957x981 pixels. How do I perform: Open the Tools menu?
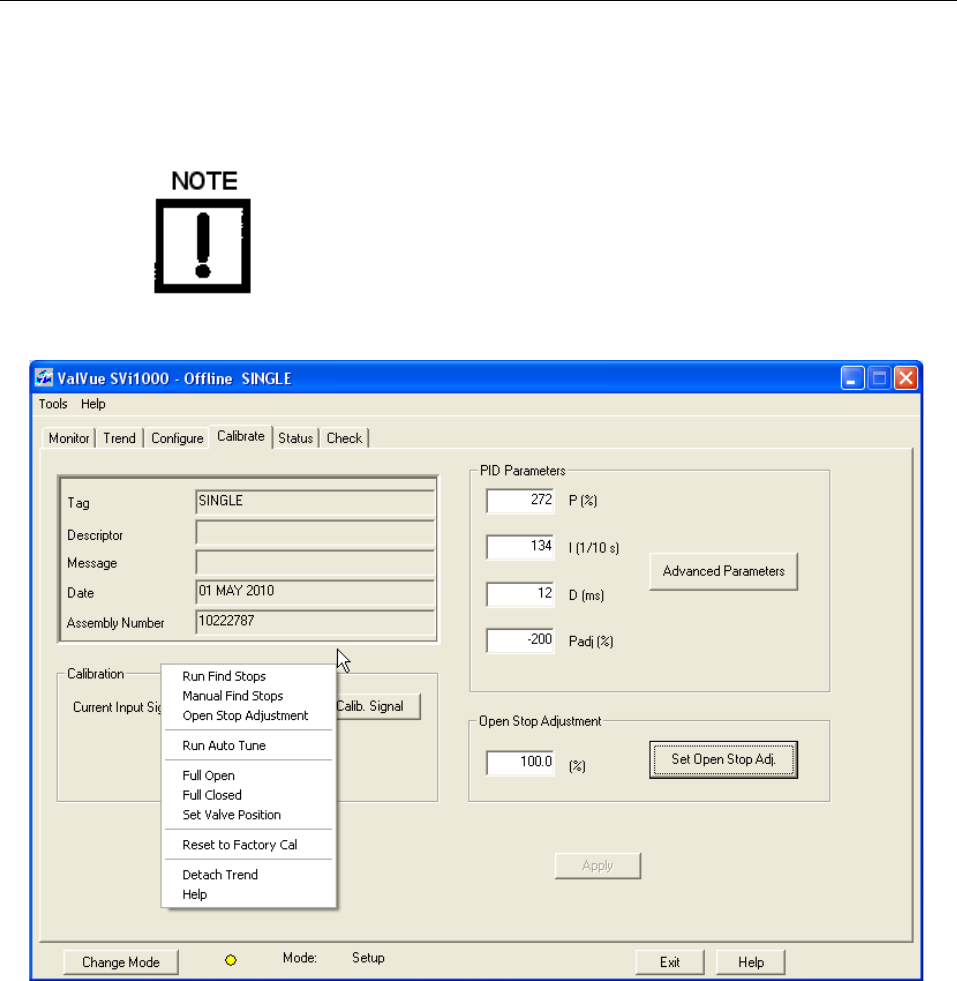53,404
